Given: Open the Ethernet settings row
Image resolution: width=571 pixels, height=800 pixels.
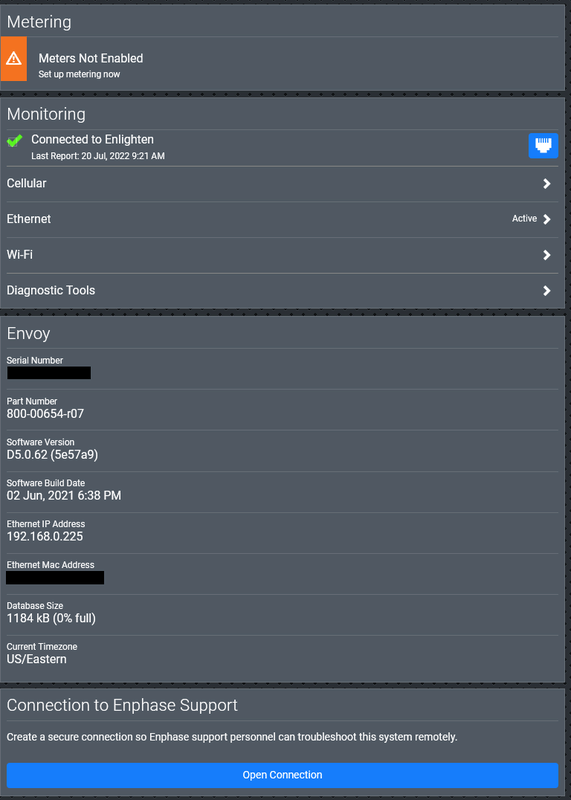Looking at the screenshot, I should pyautogui.click(x=282, y=219).
